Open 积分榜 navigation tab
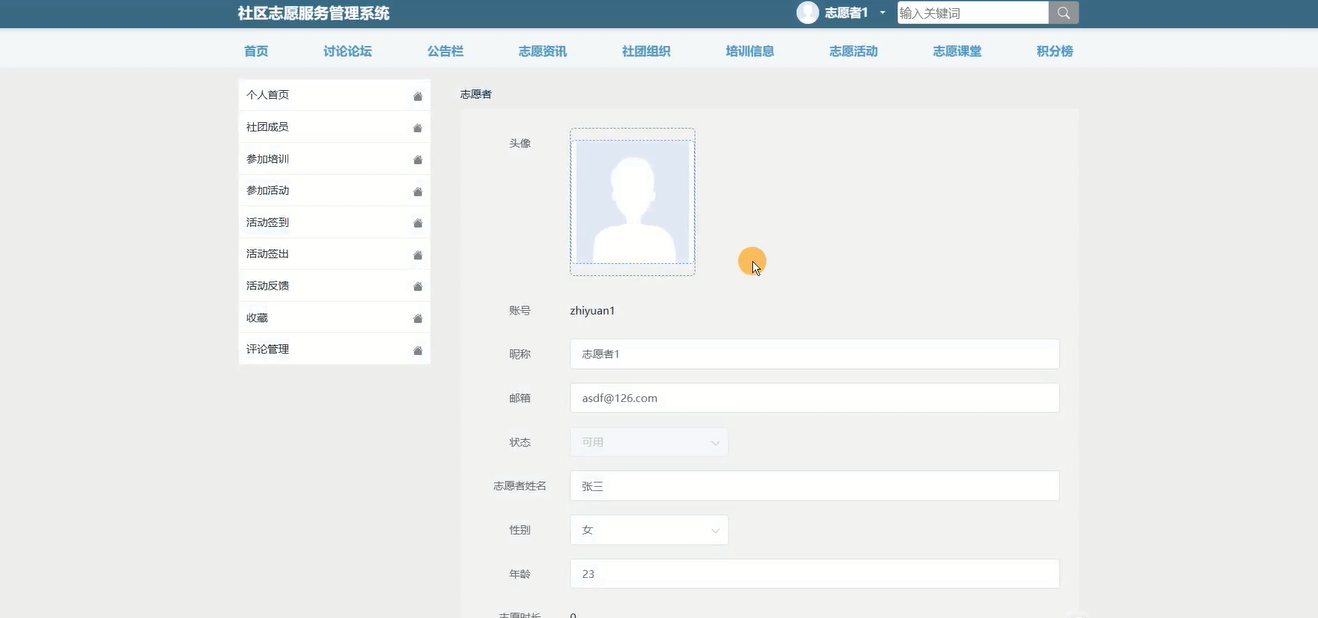 click(1054, 51)
